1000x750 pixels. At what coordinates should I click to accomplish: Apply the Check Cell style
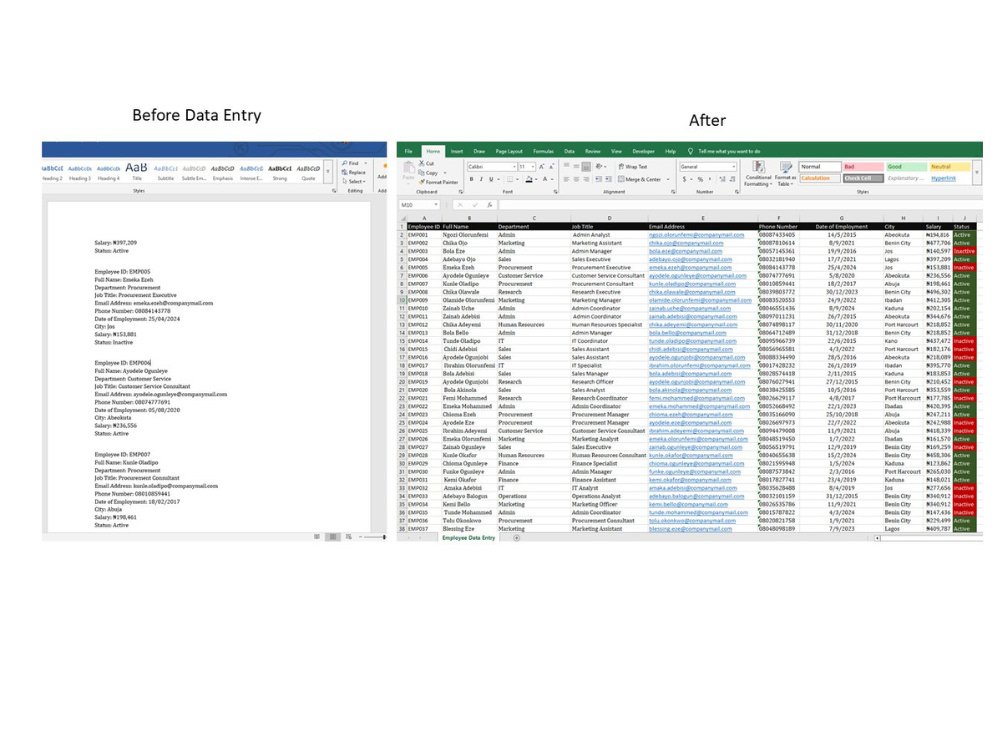(x=863, y=178)
